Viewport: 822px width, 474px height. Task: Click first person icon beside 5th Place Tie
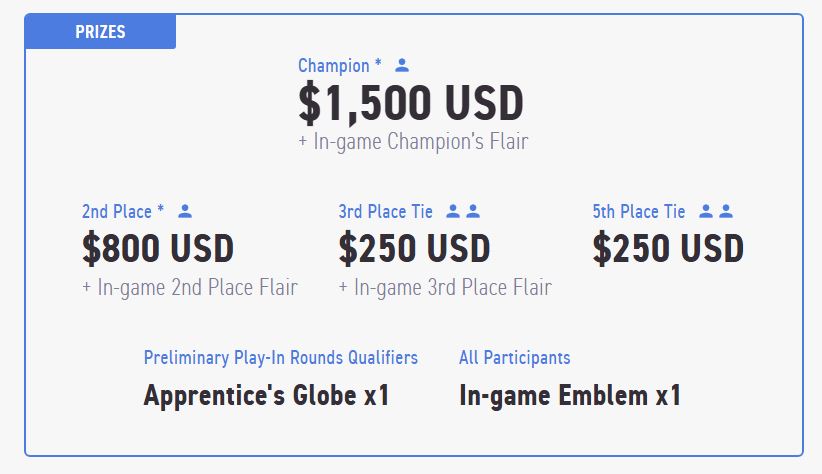706,211
